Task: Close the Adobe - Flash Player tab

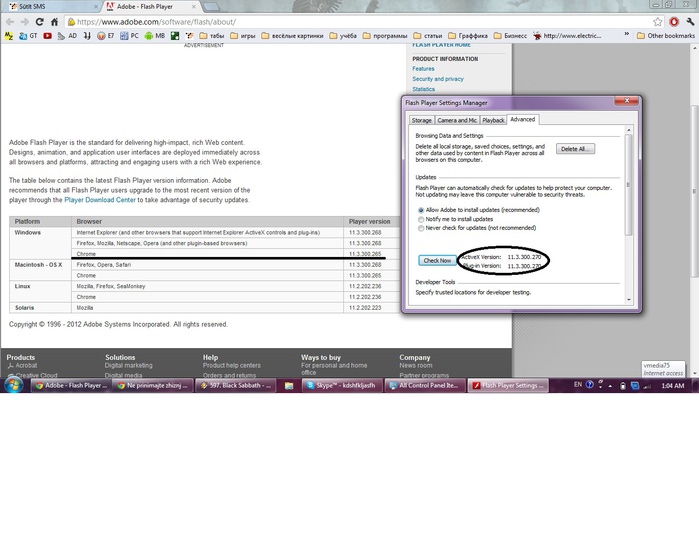Action: tap(194, 7)
